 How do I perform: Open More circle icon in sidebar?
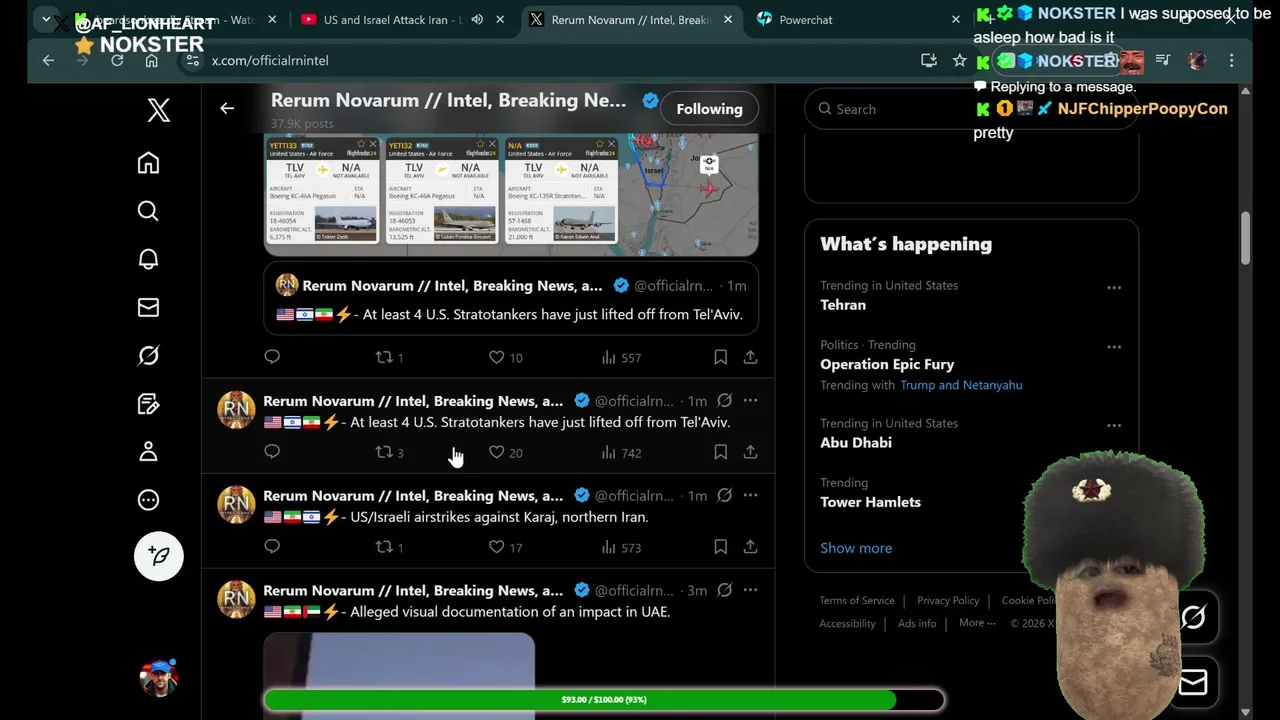pyautogui.click(x=148, y=500)
